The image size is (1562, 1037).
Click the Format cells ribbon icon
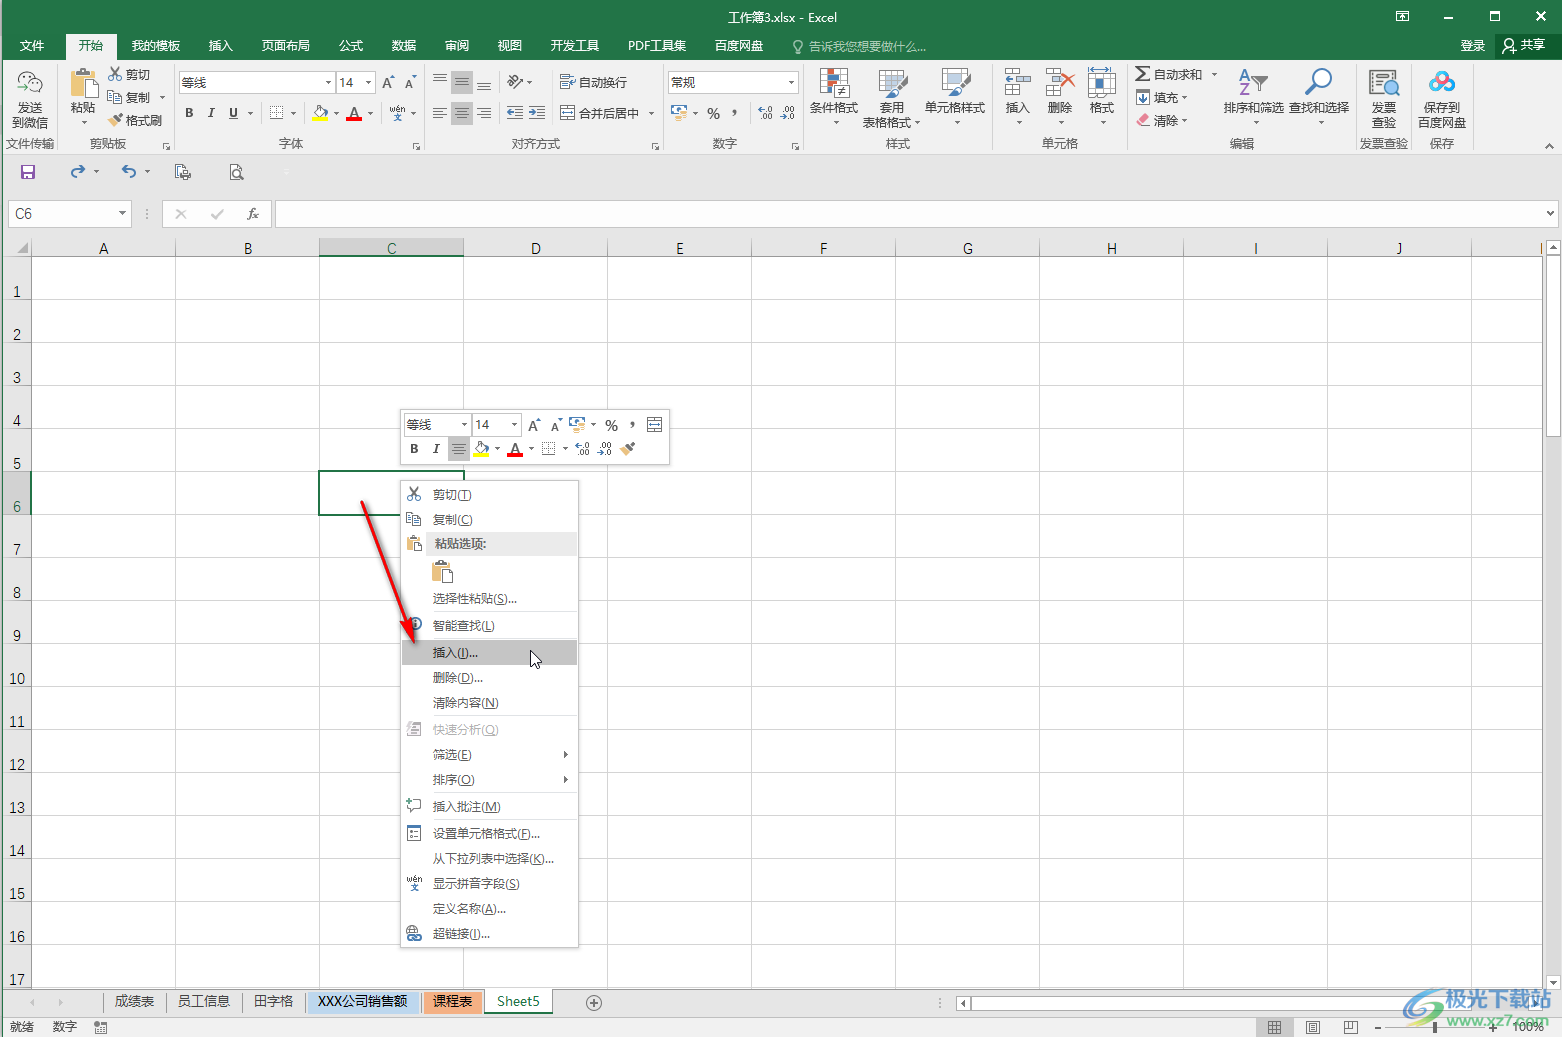tap(1101, 83)
